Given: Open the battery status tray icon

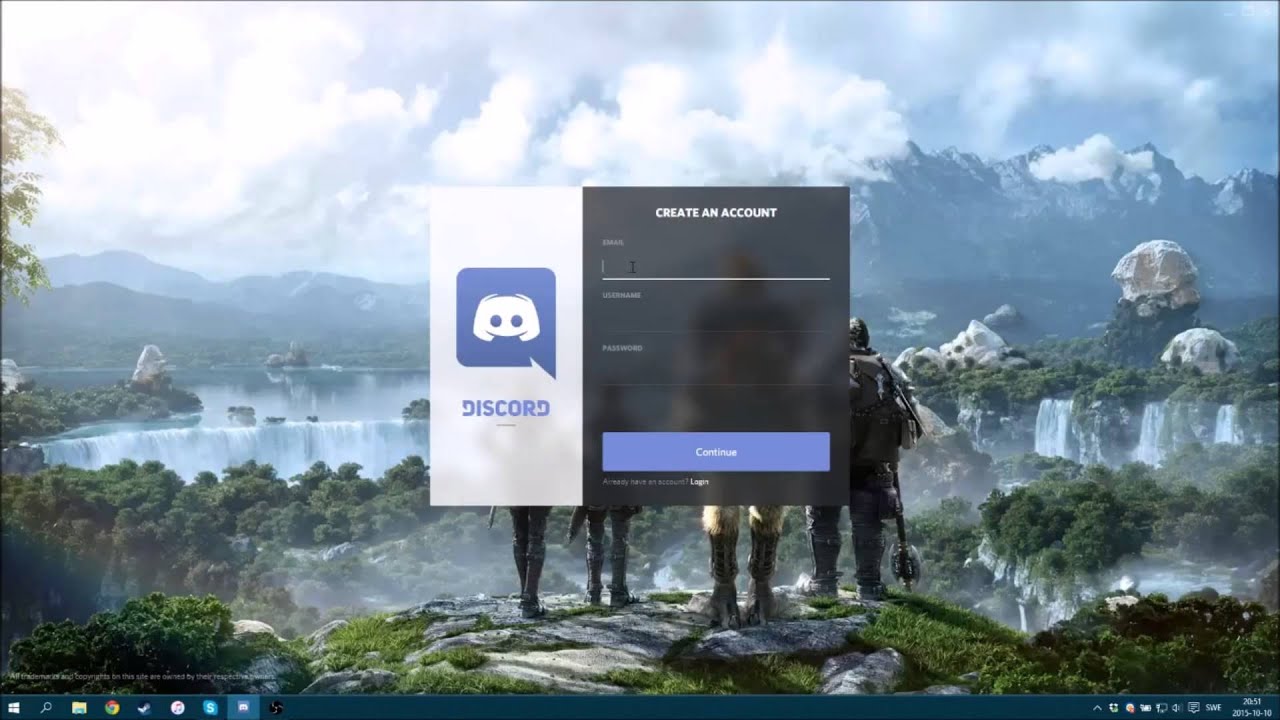Looking at the screenshot, I should point(1146,708).
